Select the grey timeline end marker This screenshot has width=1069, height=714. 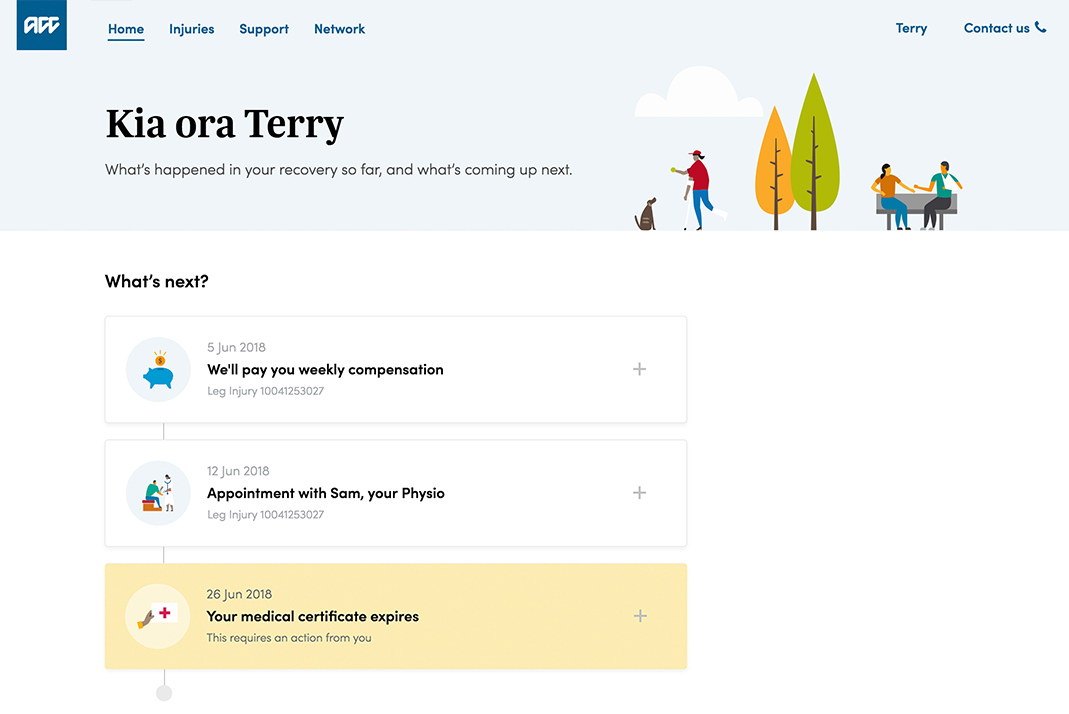click(164, 693)
